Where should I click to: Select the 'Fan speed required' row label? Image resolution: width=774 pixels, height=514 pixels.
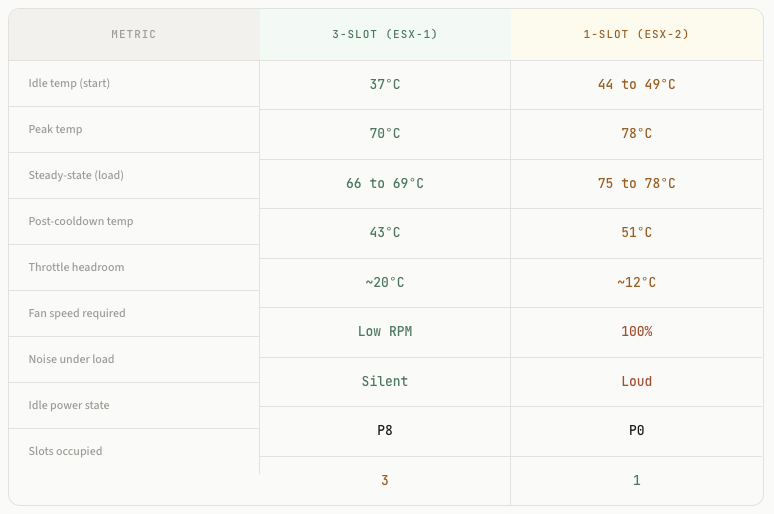[x=77, y=313]
